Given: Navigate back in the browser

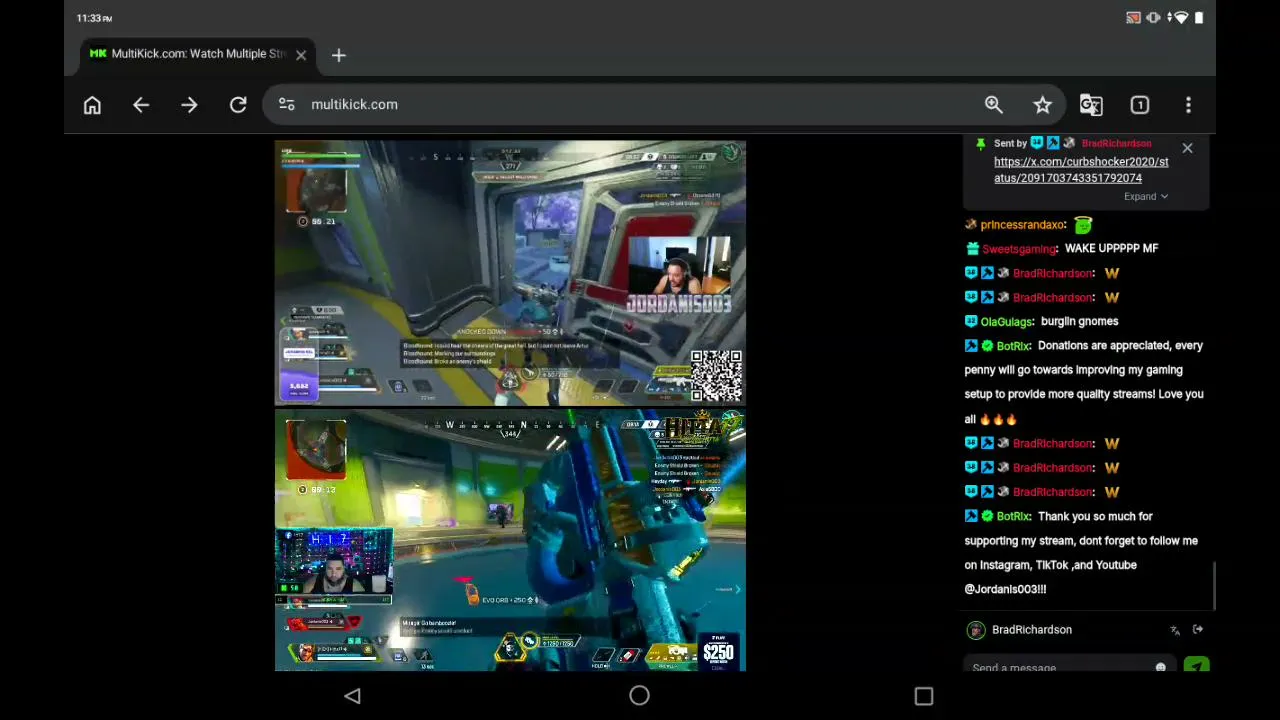Looking at the screenshot, I should [x=141, y=105].
